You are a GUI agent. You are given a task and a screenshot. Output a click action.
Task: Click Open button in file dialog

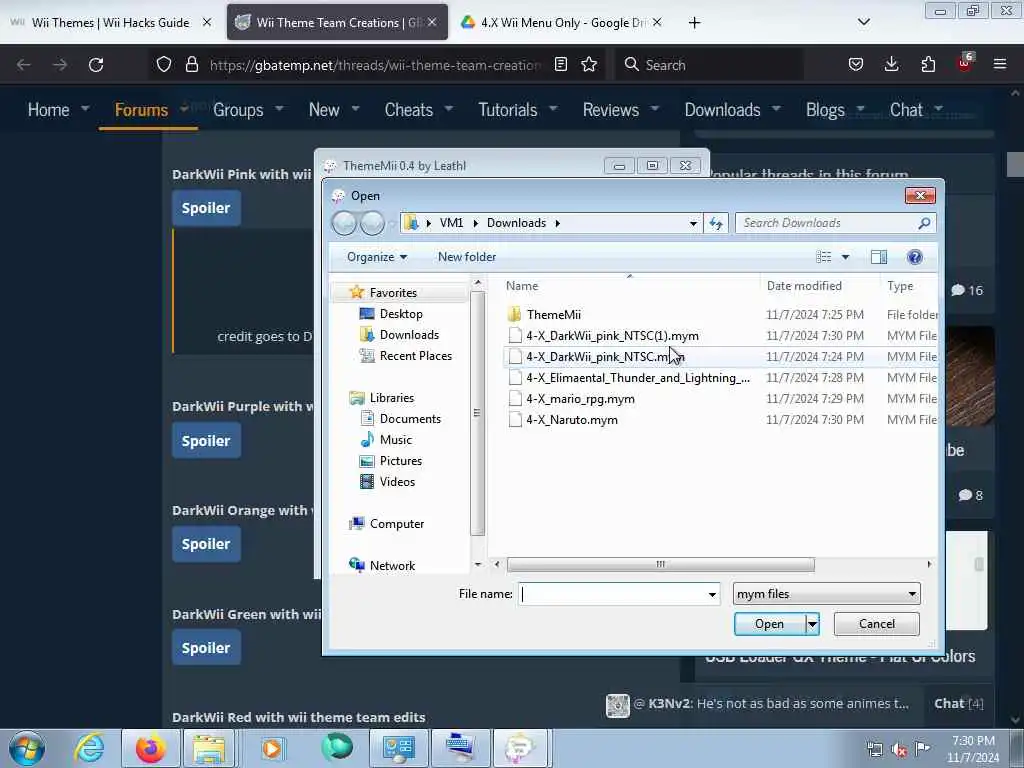coord(769,624)
